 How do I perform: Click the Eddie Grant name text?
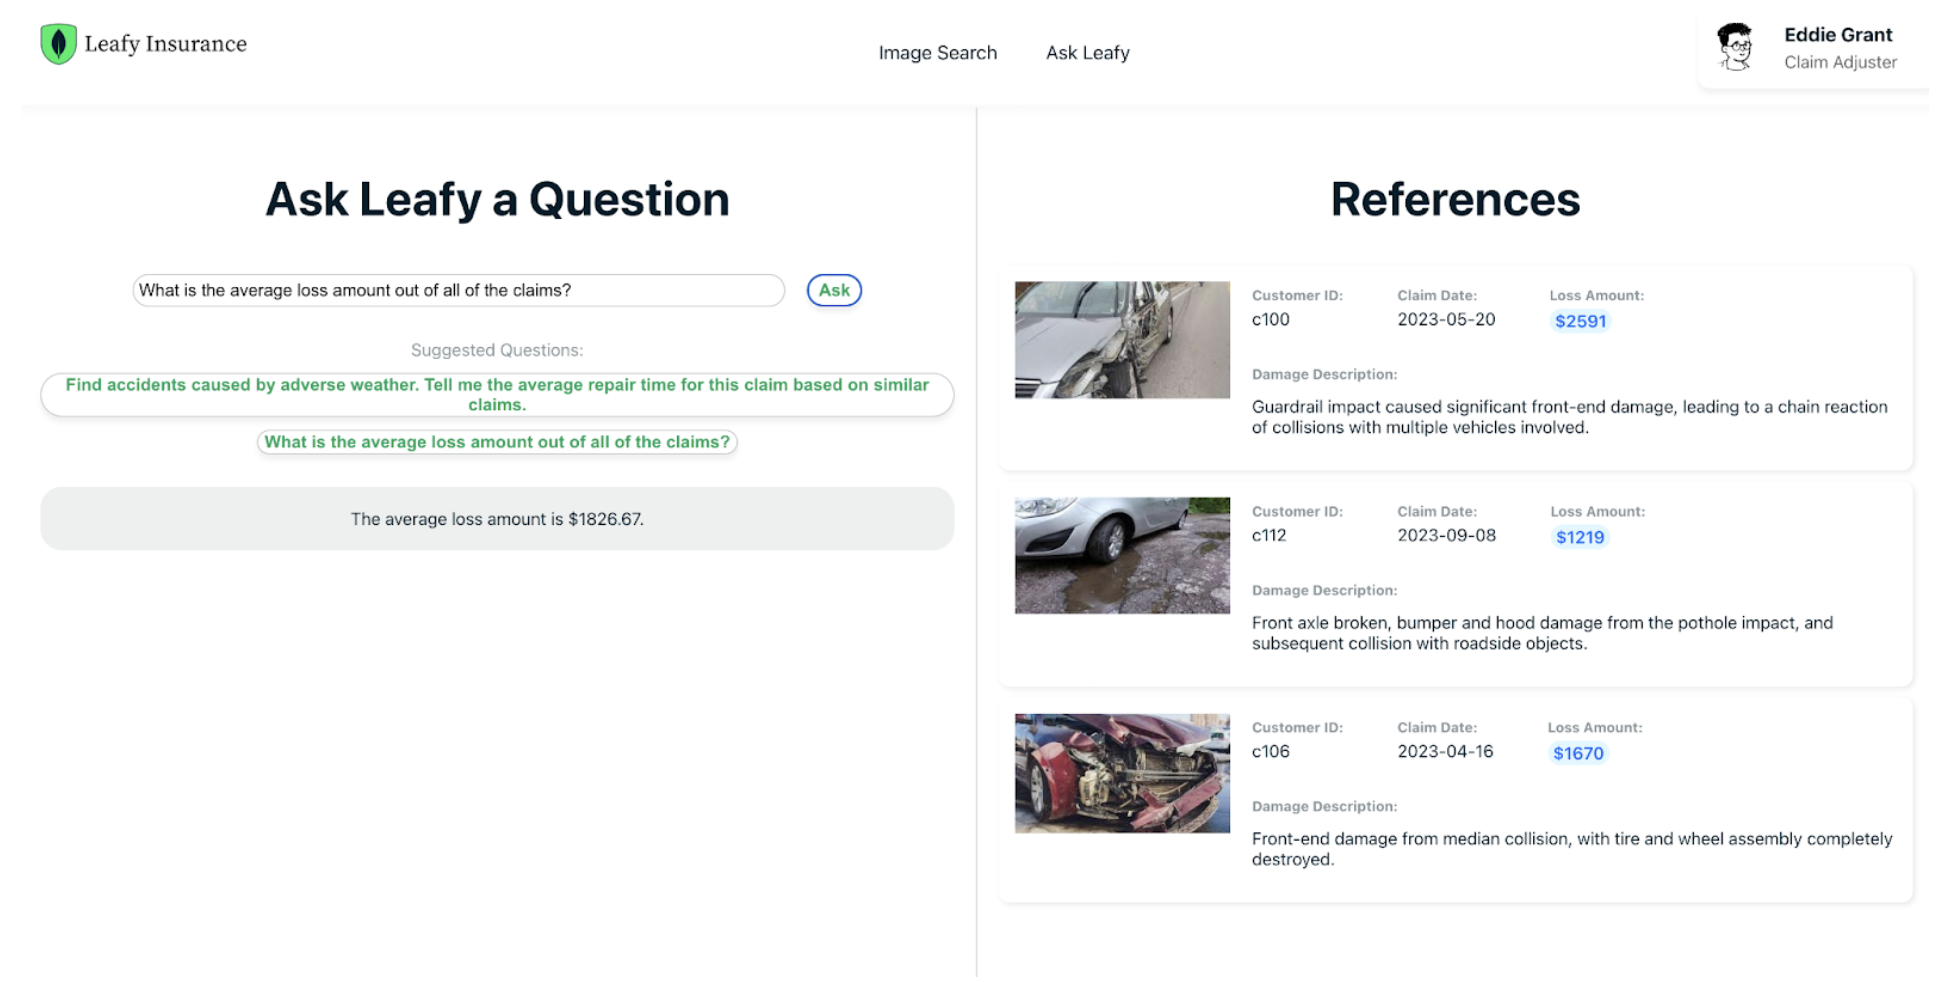click(x=1838, y=34)
